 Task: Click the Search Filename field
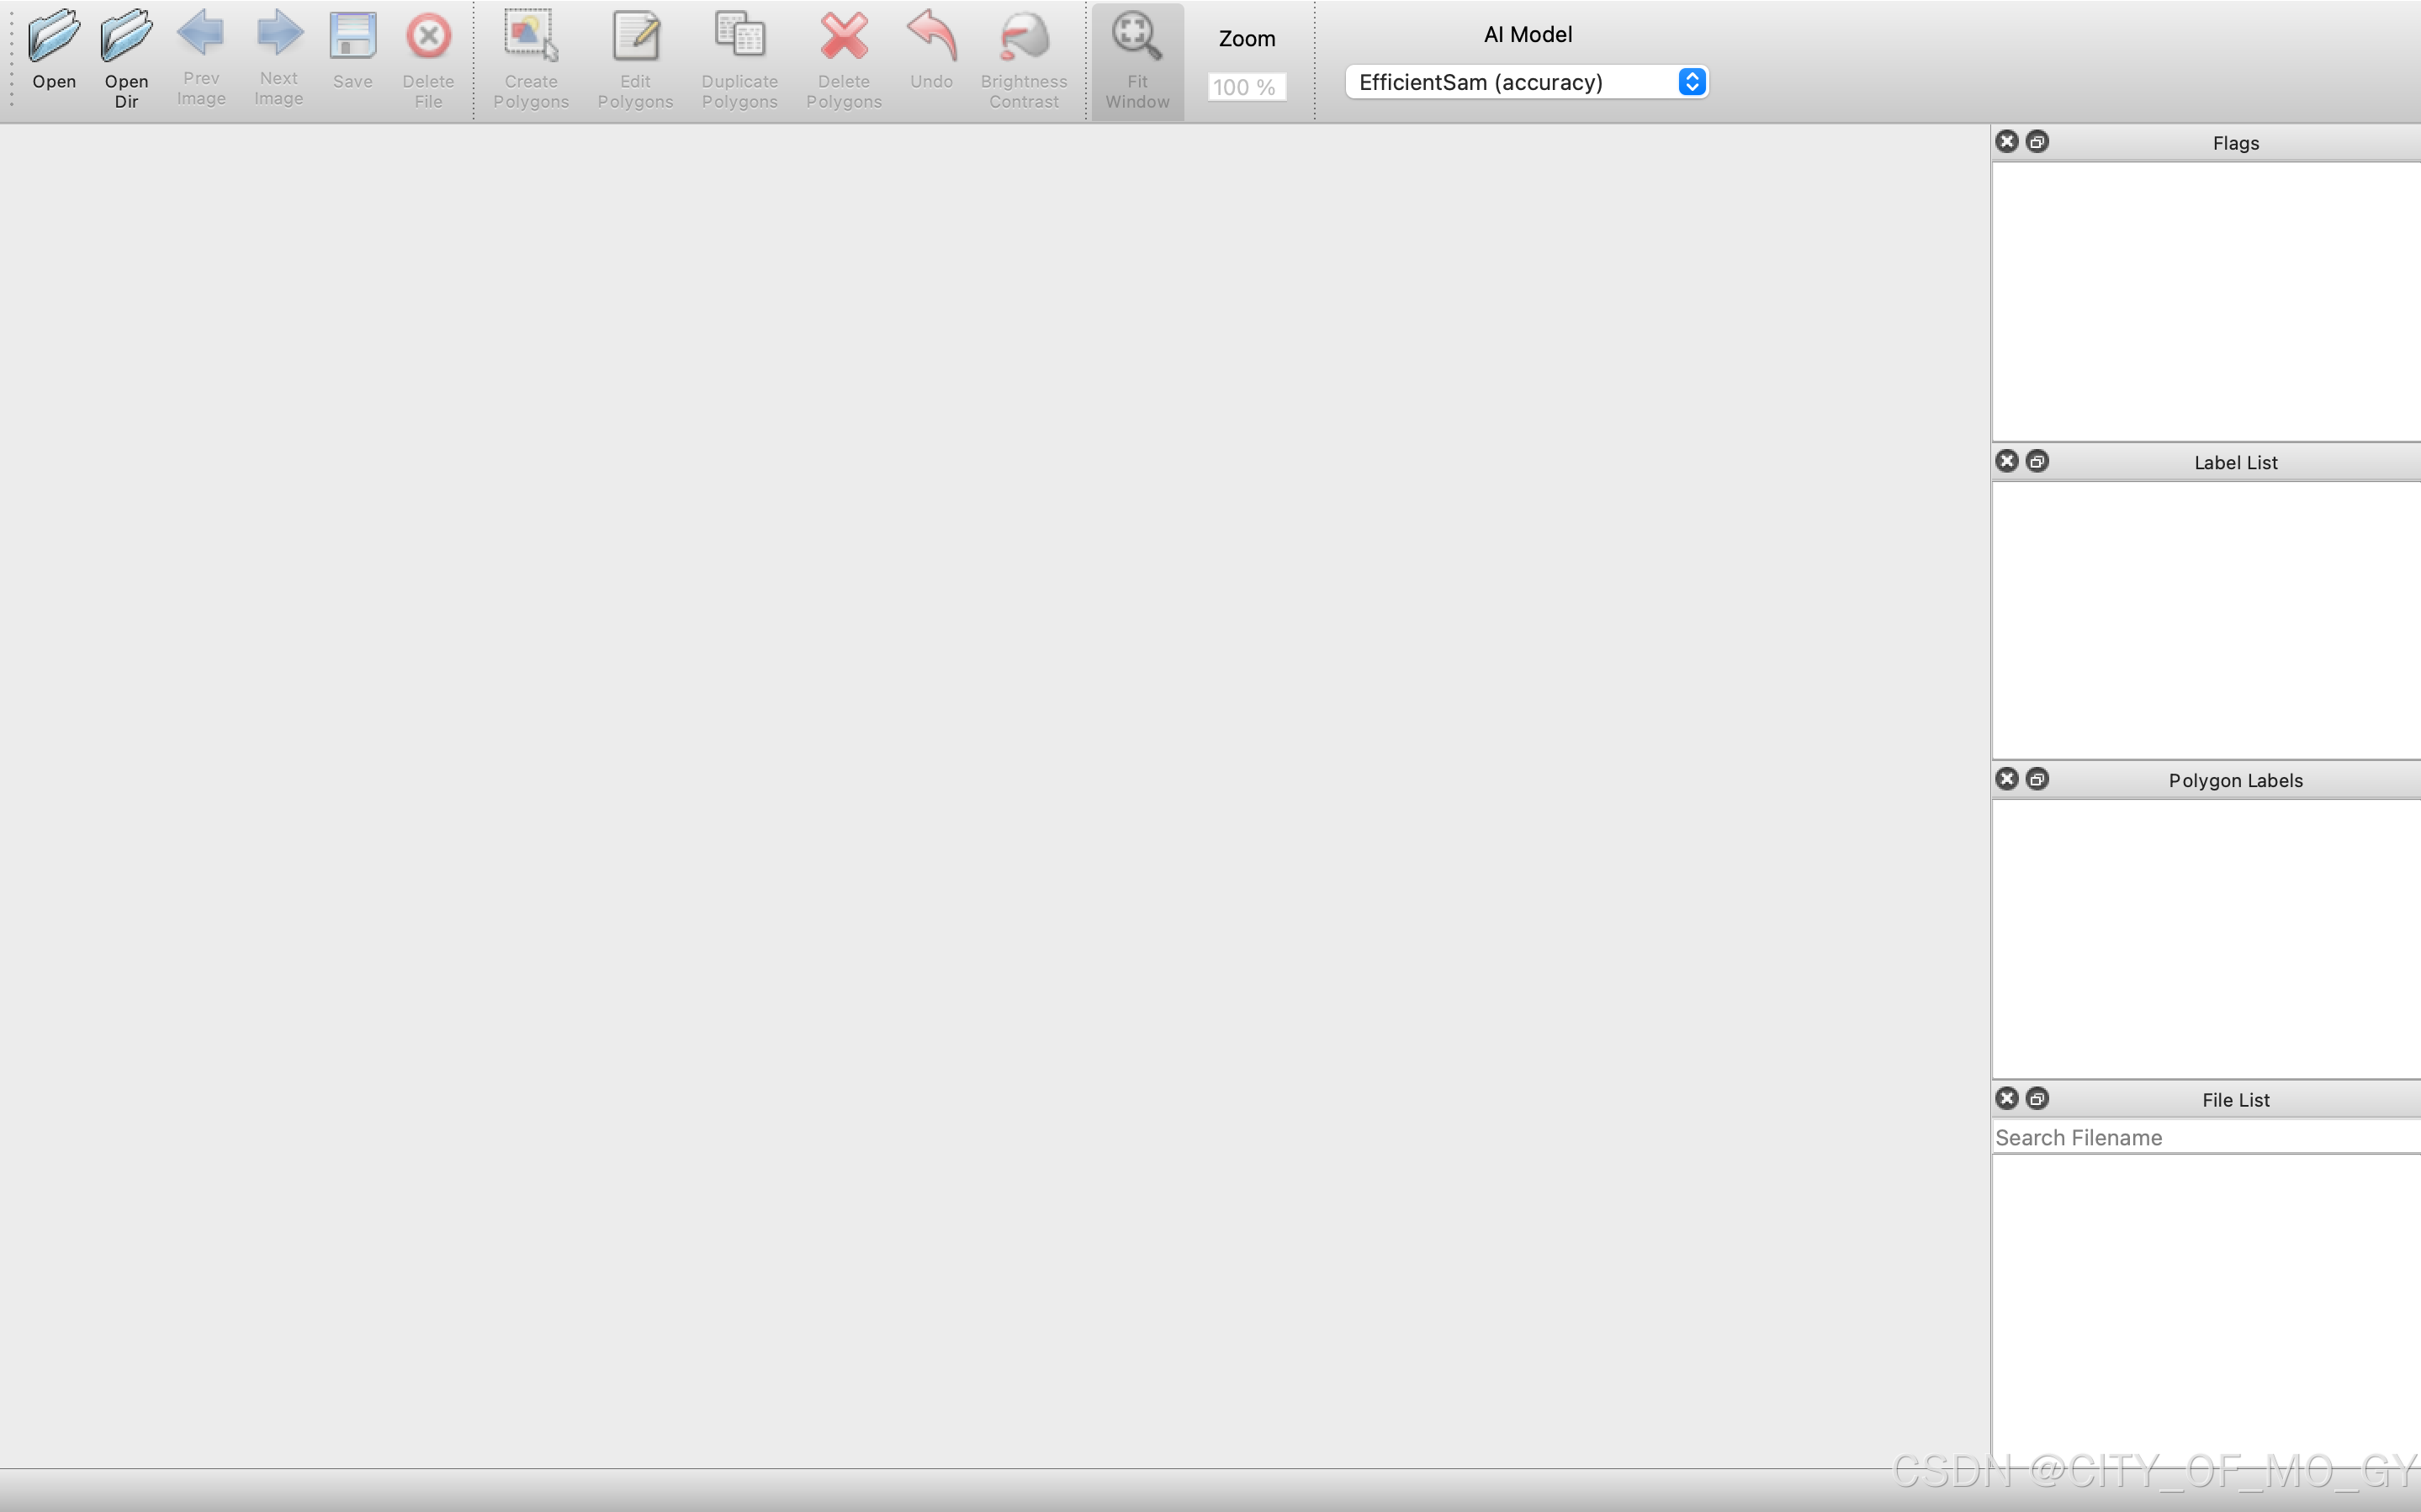2204,1137
